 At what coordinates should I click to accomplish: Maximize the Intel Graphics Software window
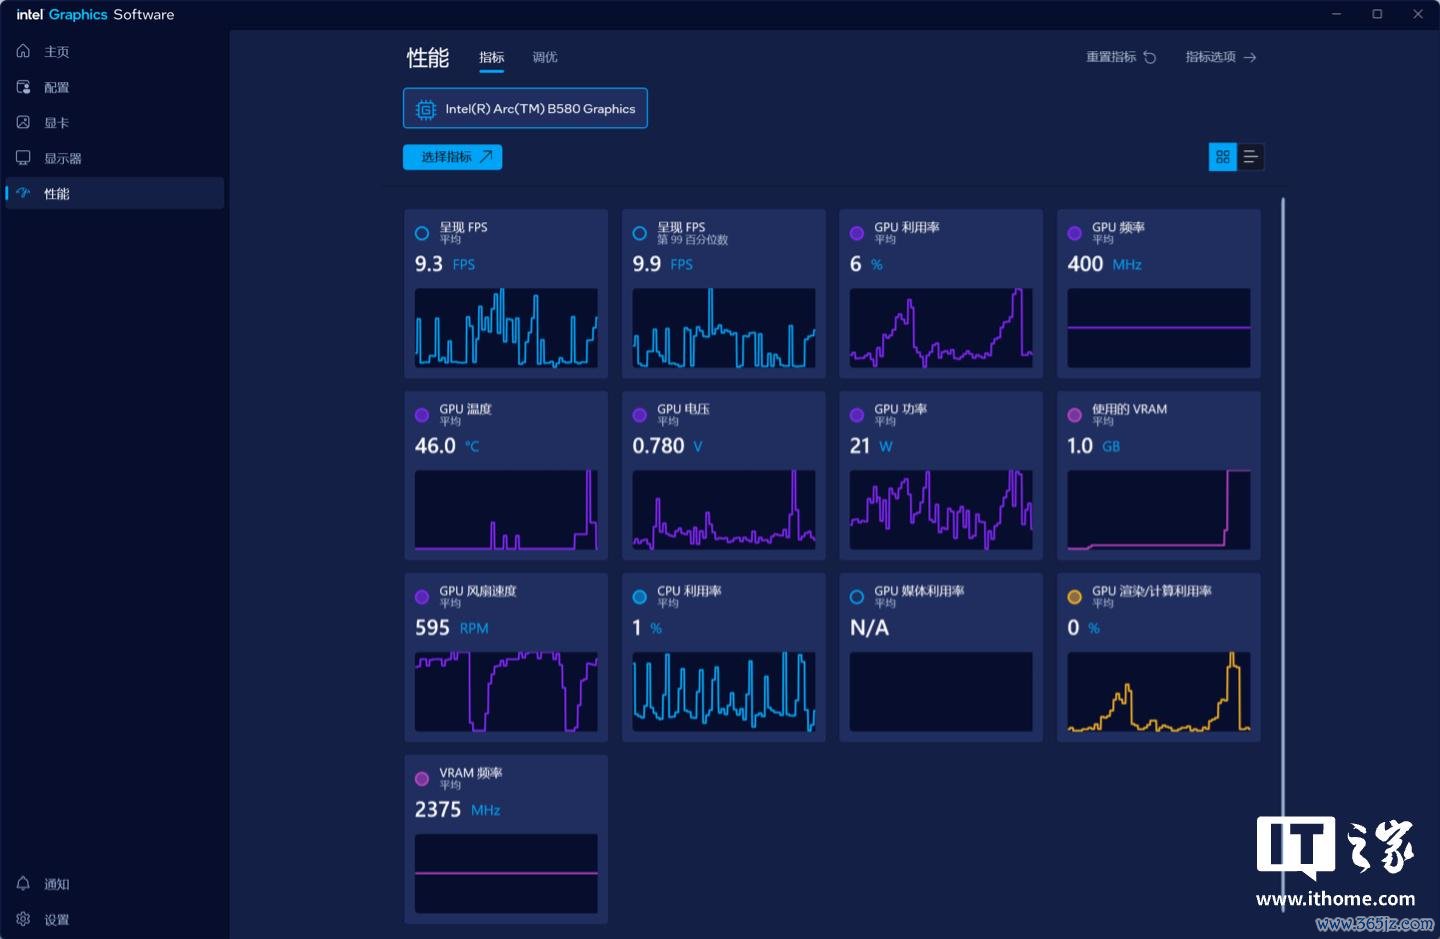(x=1377, y=14)
